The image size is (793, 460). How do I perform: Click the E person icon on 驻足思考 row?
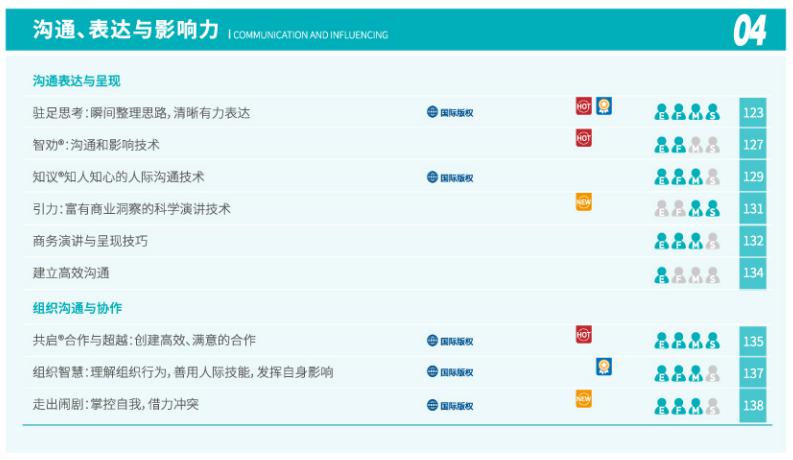click(x=661, y=112)
